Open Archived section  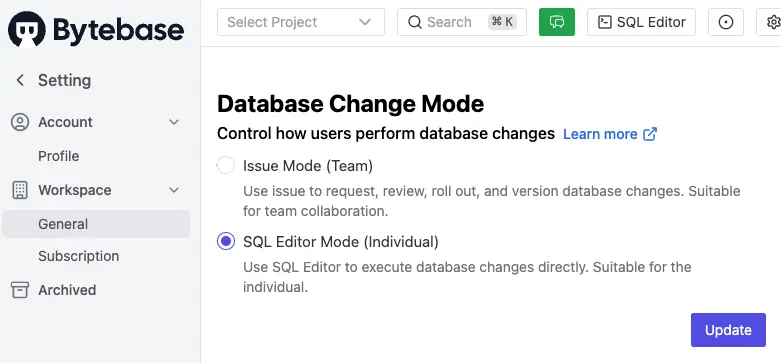(67, 290)
